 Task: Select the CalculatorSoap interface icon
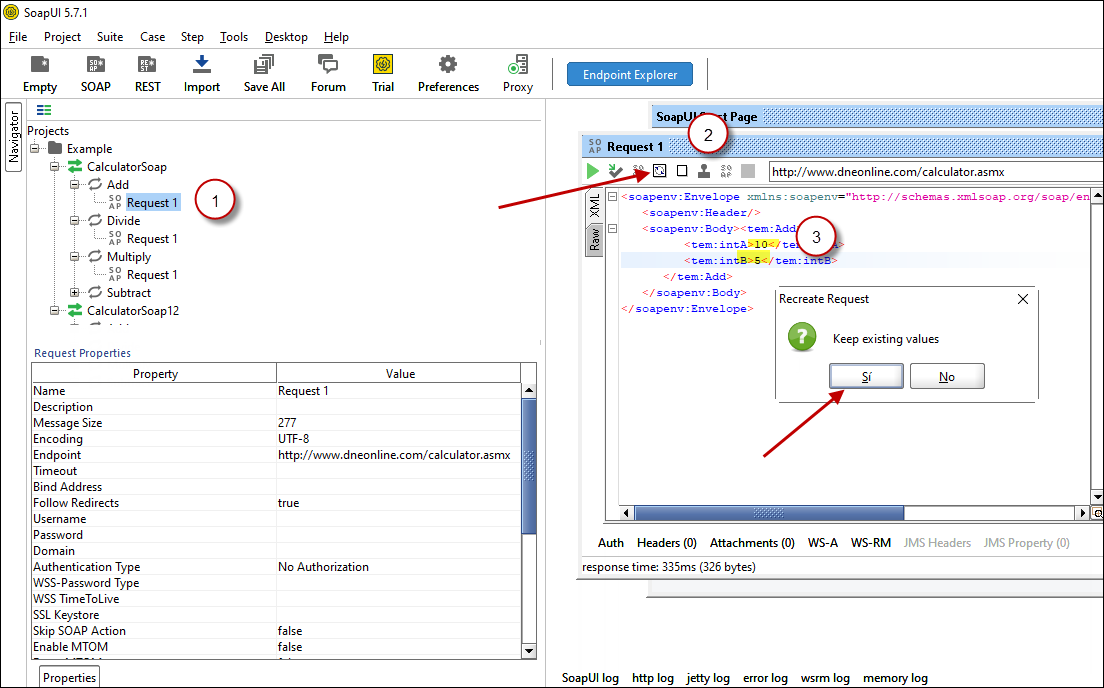coord(75,166)
